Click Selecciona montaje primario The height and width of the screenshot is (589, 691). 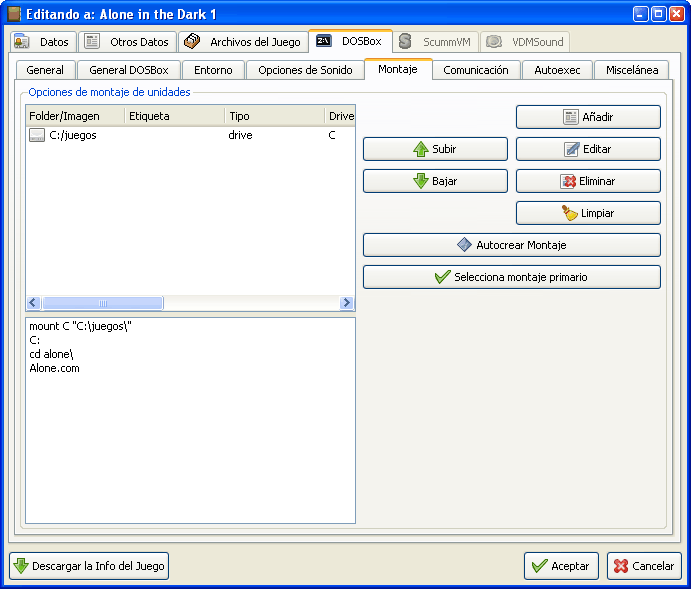point(512,277)
